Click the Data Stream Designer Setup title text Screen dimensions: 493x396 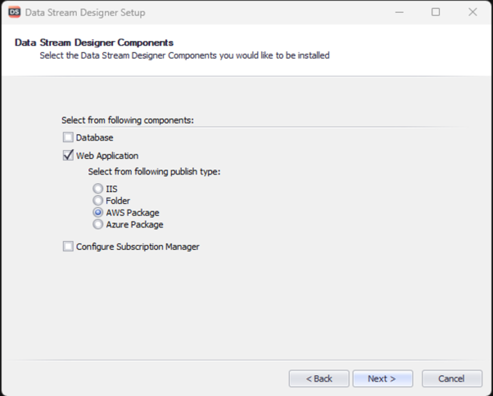tap(85, 13)
